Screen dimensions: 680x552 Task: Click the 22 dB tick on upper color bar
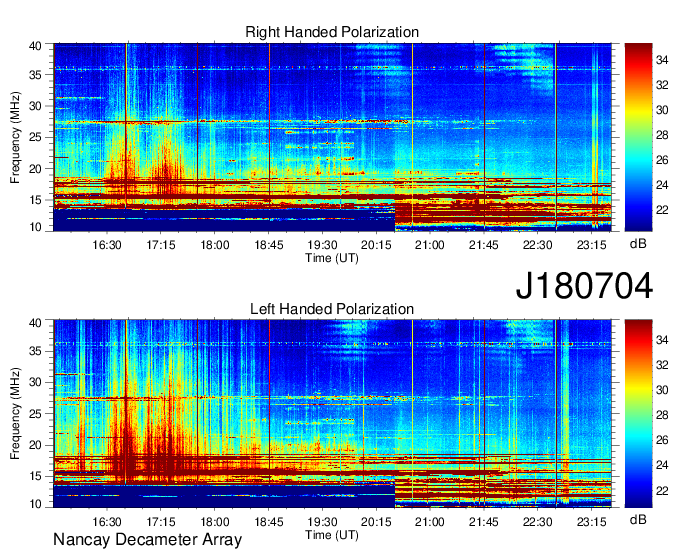[x=662, y=210]
